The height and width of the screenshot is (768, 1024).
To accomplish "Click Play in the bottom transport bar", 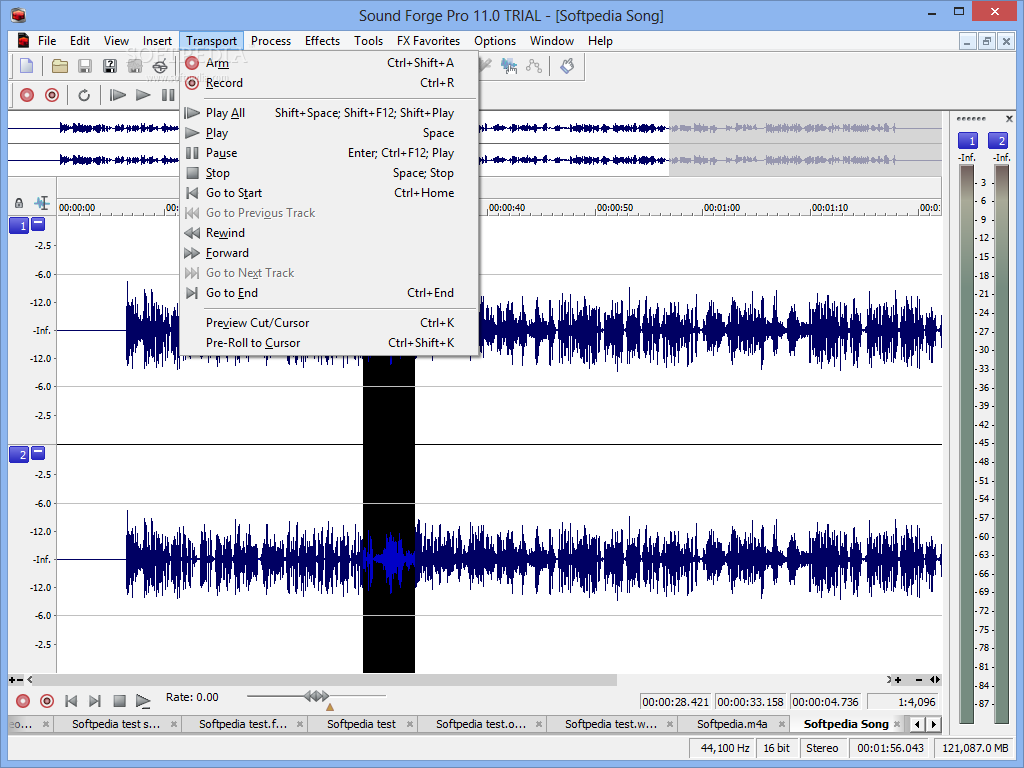I will tap(143, 701).
